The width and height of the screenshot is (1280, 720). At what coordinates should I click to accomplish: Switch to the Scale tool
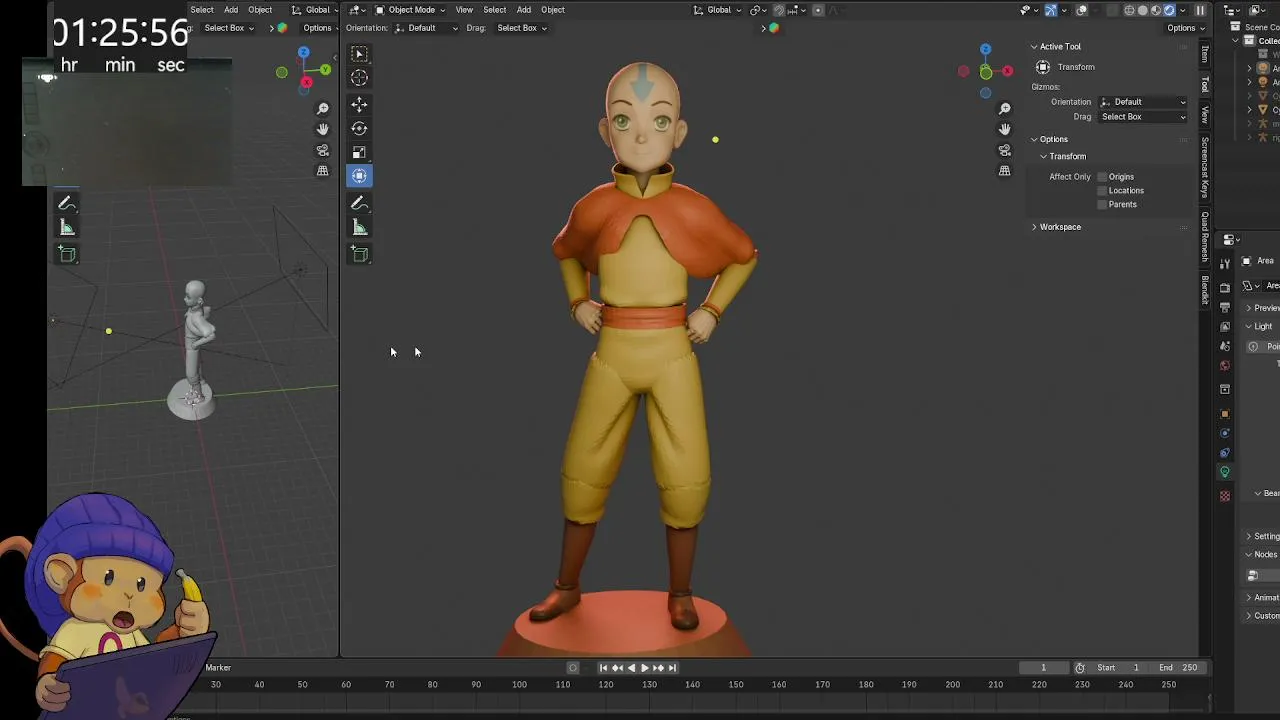pyautogui.click(x=359, y=152)
